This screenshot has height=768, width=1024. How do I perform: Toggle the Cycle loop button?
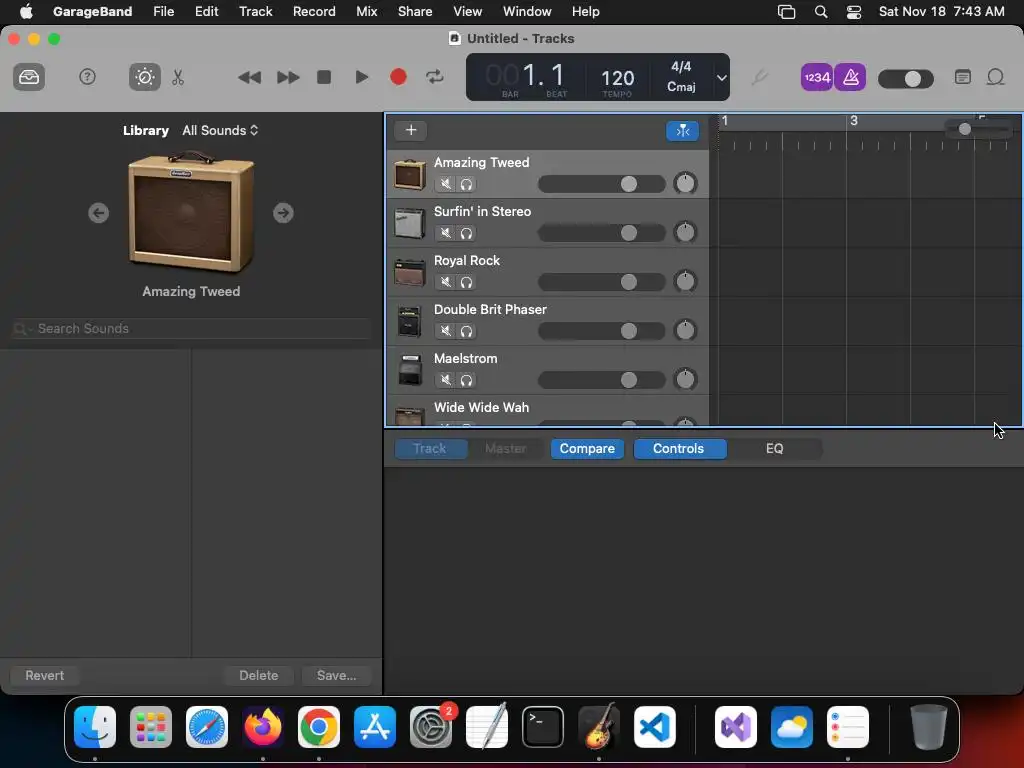coord(434,78)
